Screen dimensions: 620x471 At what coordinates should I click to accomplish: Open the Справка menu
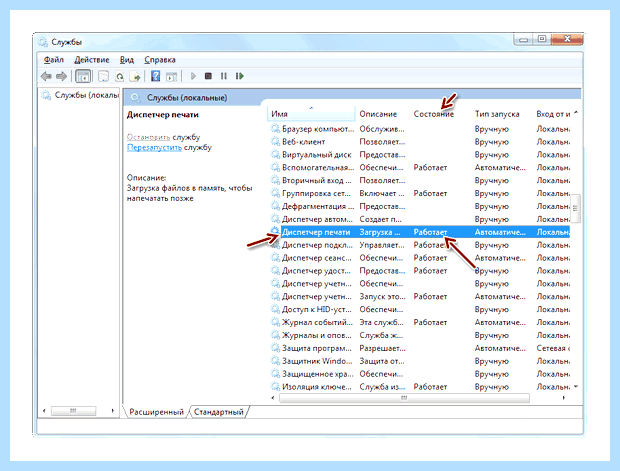pos(160,60)
